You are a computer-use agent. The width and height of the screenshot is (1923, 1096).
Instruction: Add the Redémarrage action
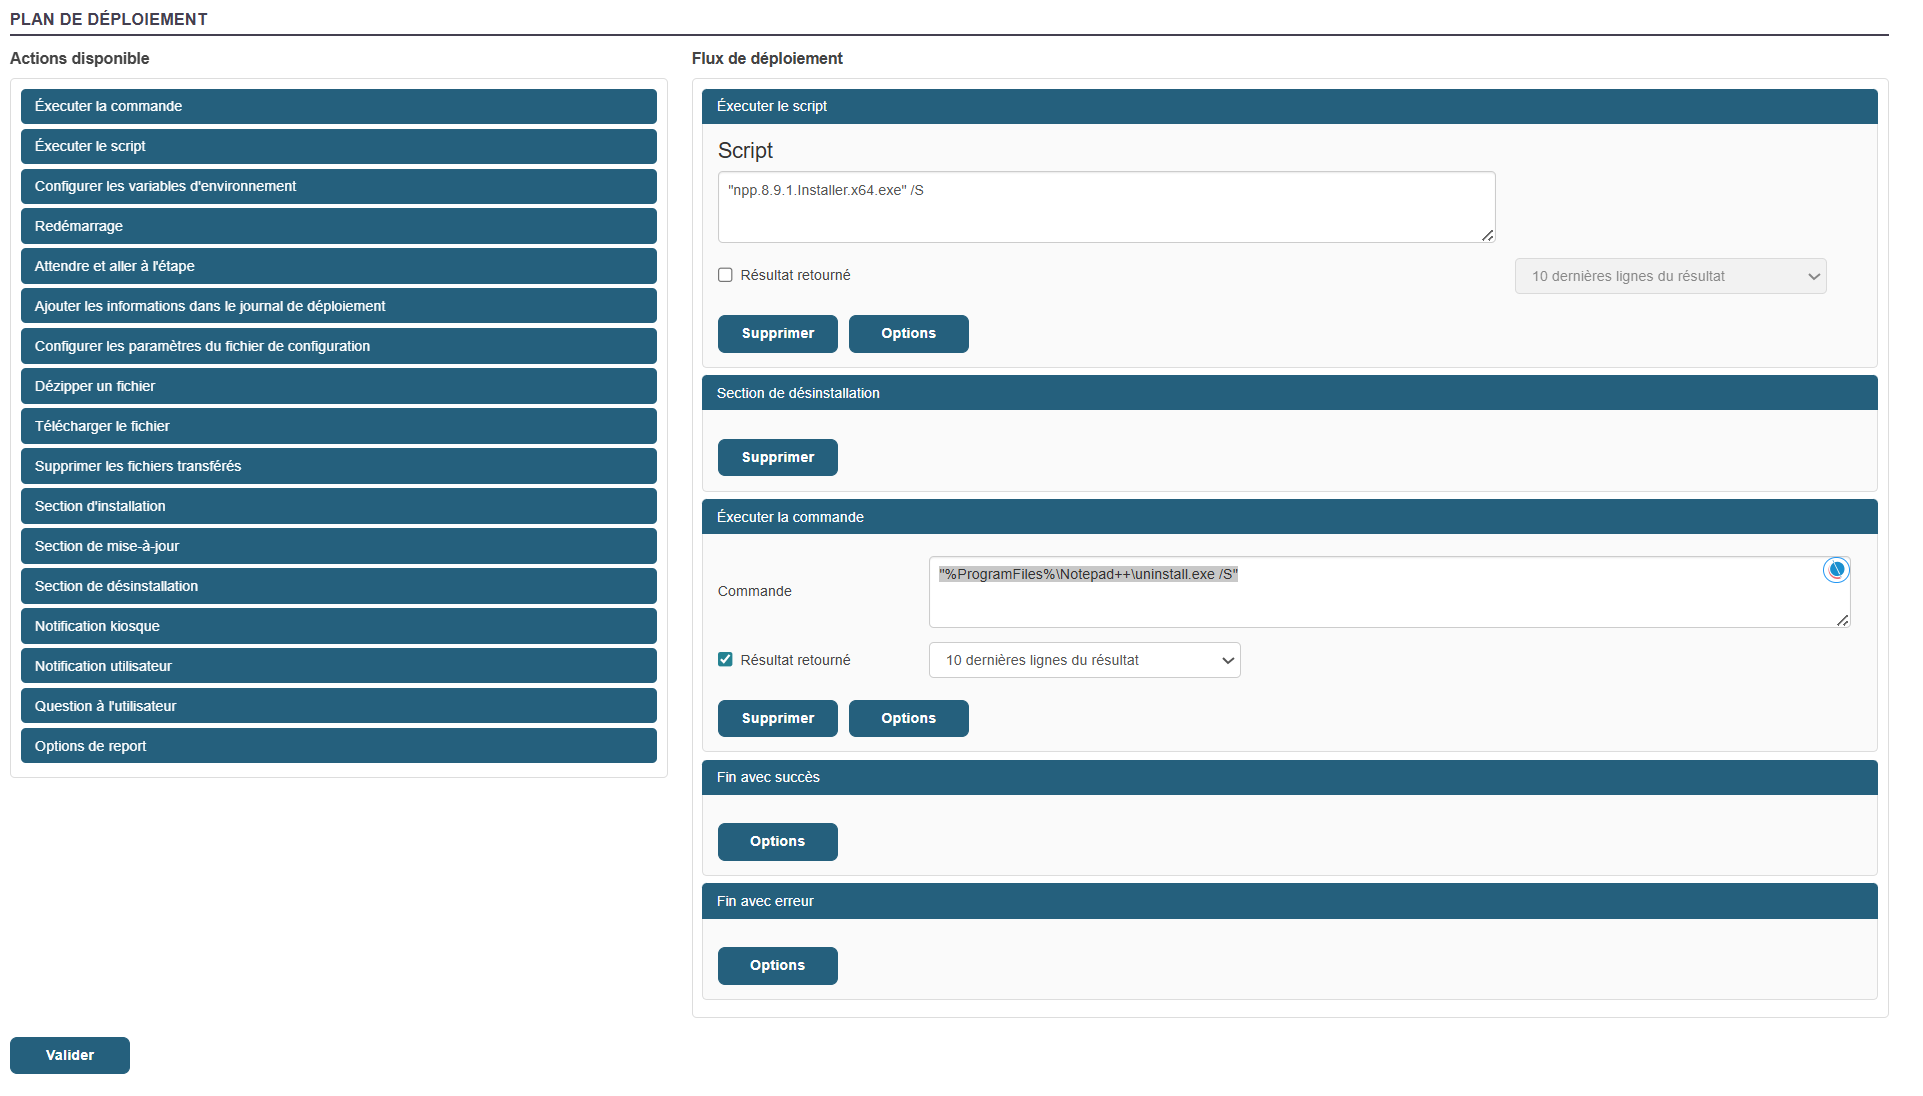click(x=338, y=226)
